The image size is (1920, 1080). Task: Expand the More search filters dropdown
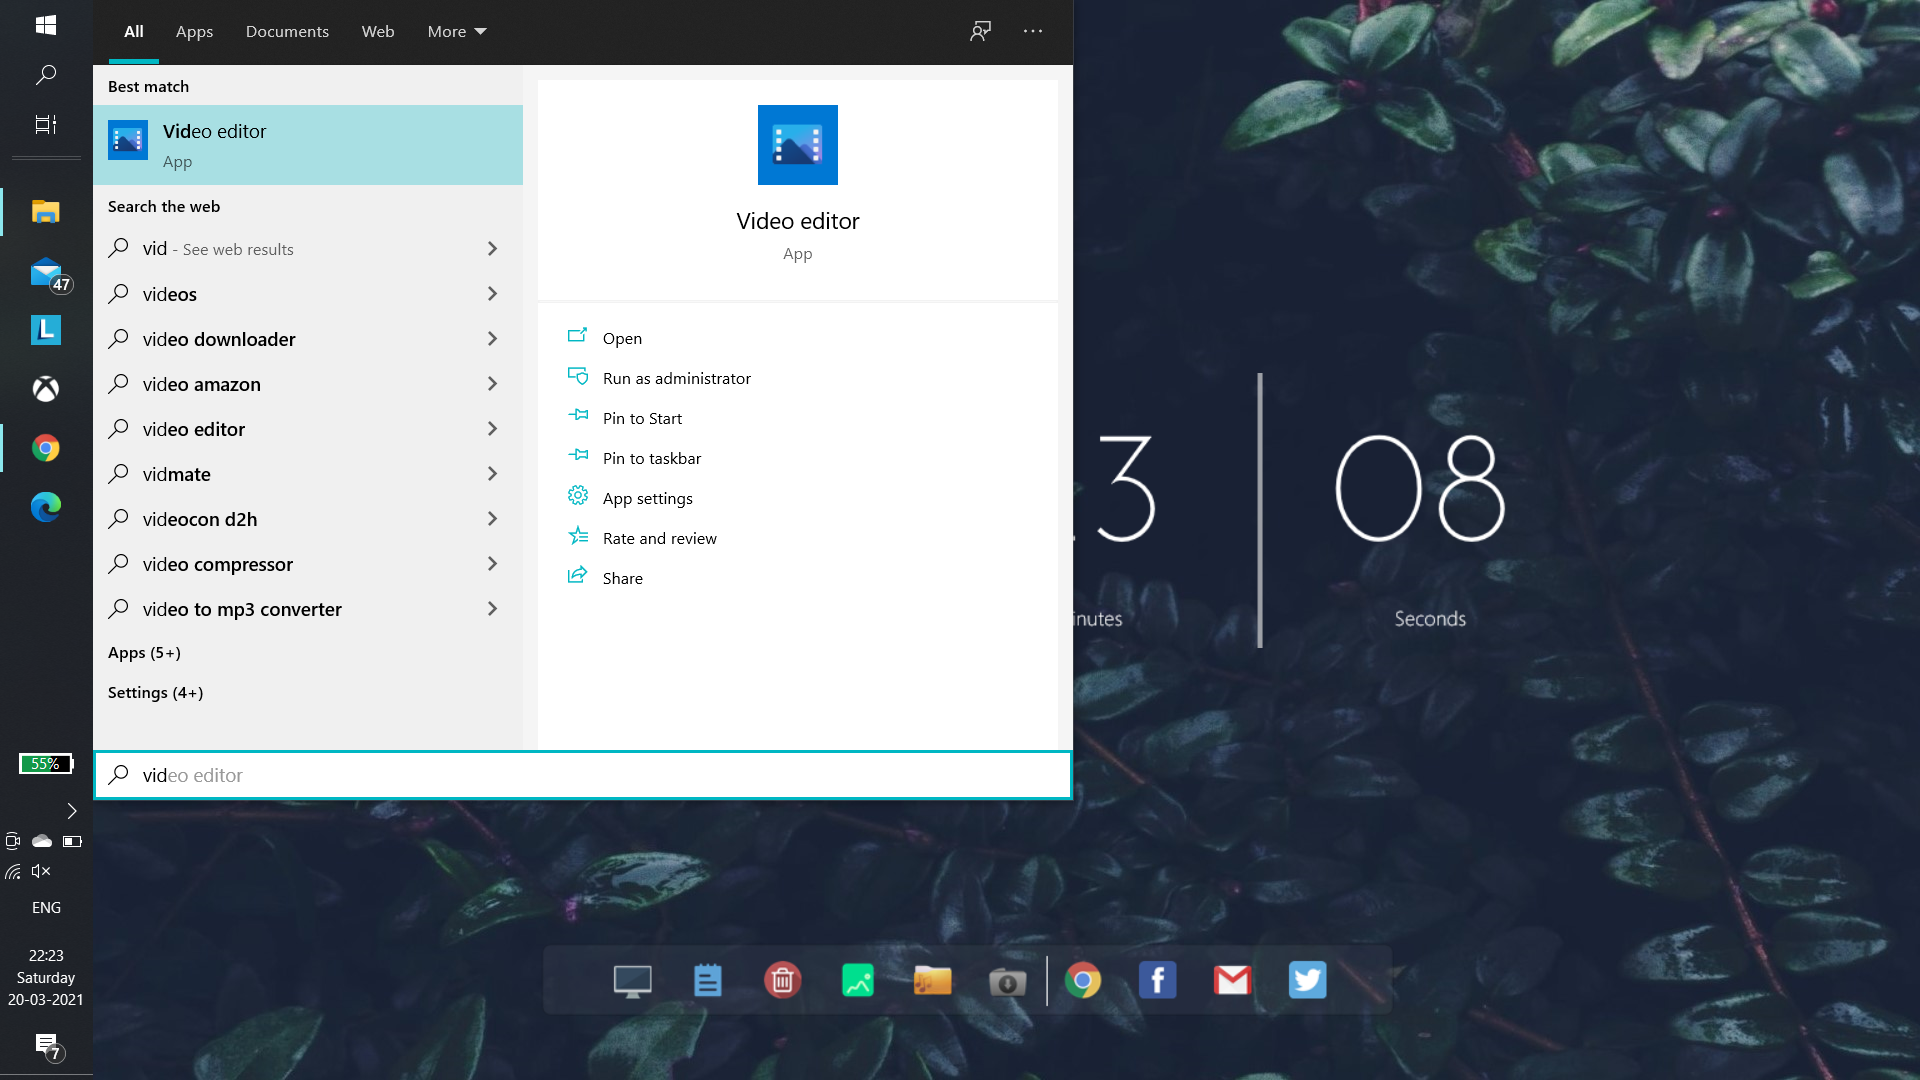click(x=455, y=31)
